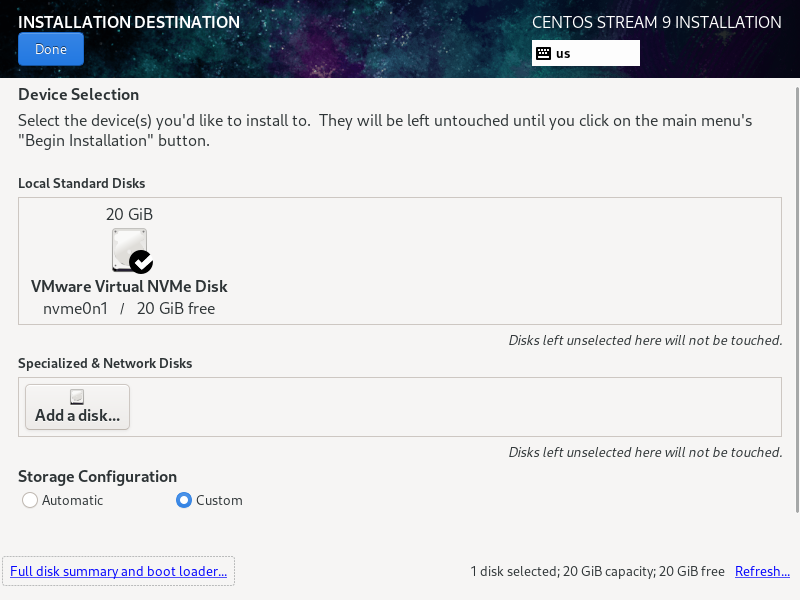Viewport: 800px width, 600px height.
Task: Select the NVMe hard drive icon
Action: [x=129, y=249]
